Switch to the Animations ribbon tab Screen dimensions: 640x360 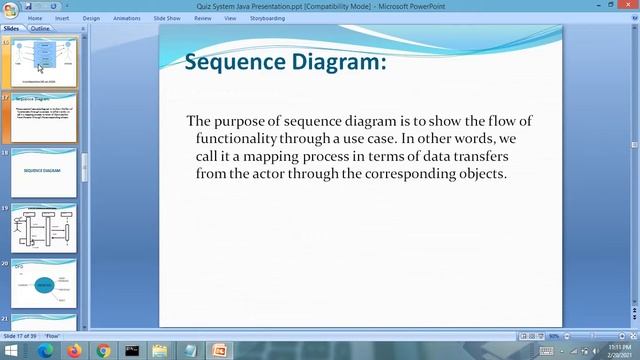click(127, 18)
